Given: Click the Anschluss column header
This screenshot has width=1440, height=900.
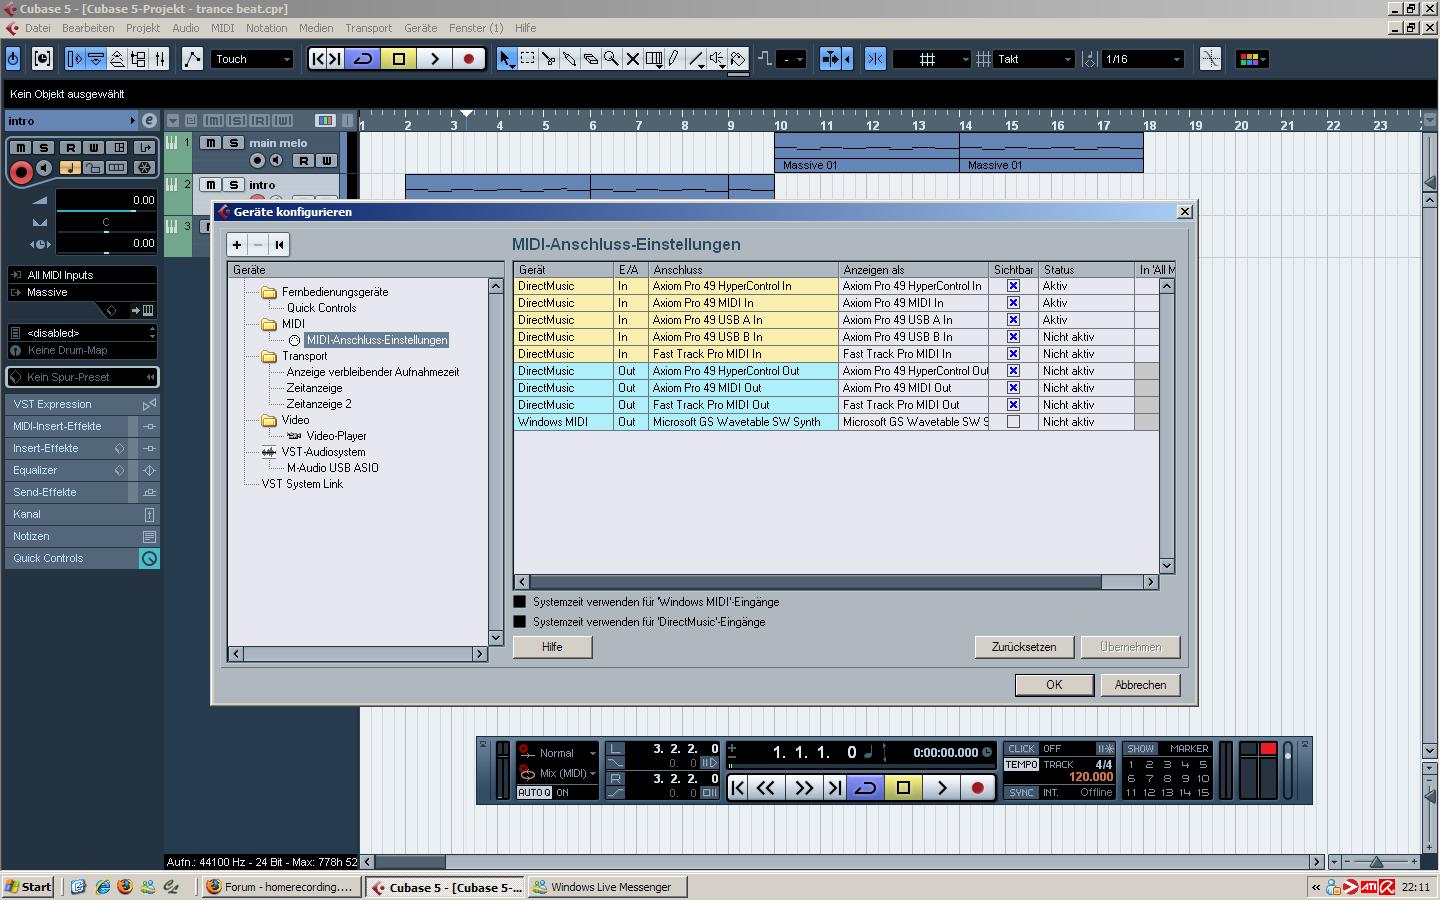Looking at the screenshot, I should point(743,270).
